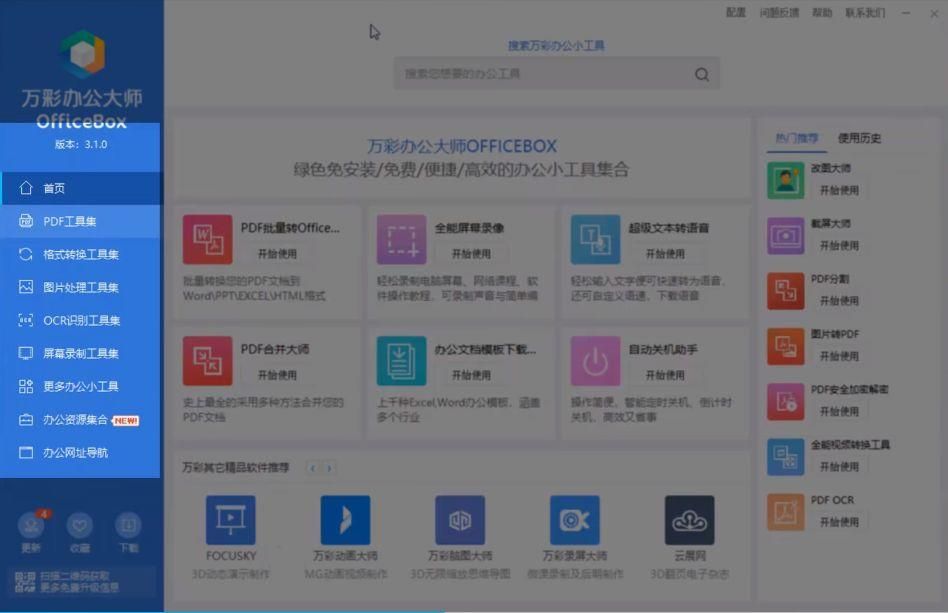Viewport: 948px width, 613px height.
Task: Click the magnifier search icon
Action: pyautogui.click(x=702, y=74)
